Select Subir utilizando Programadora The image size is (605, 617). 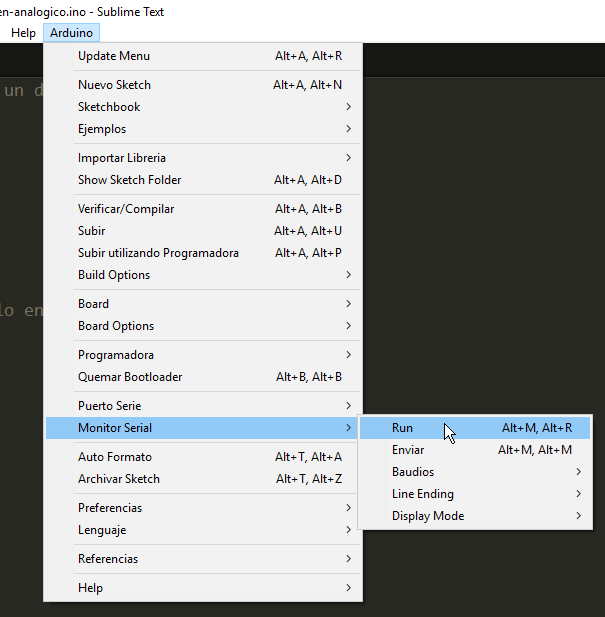click(158, 253)
